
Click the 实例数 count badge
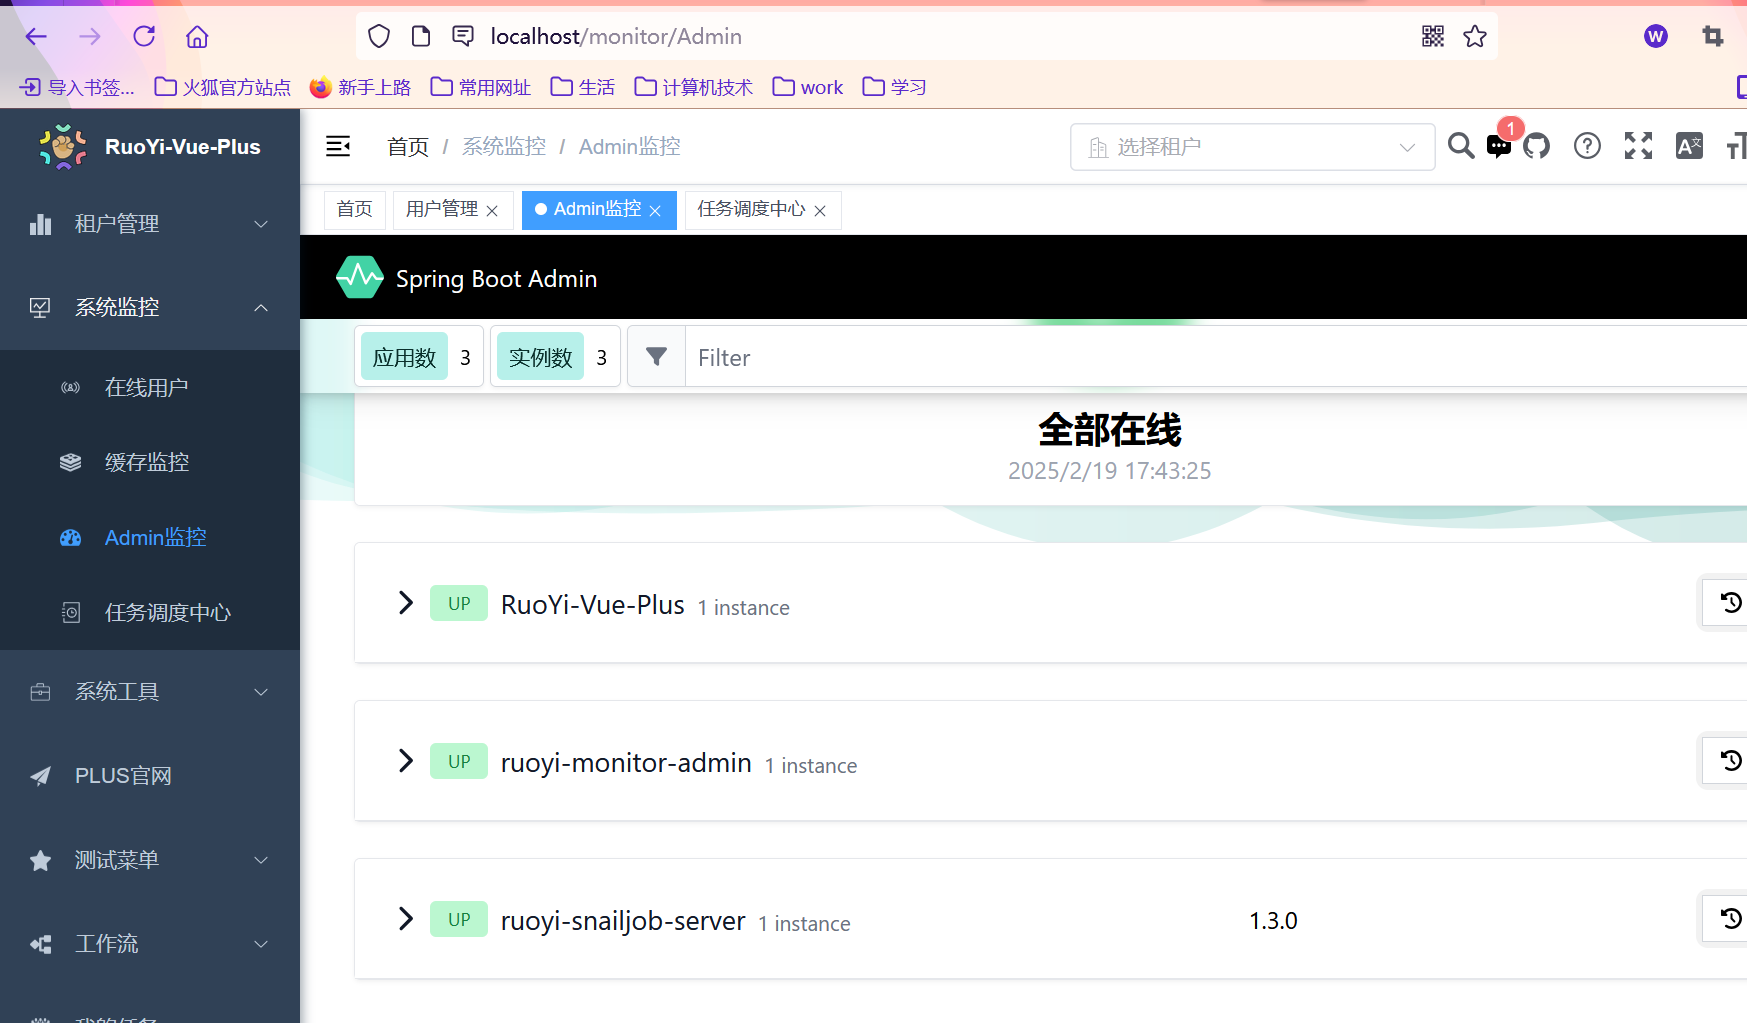click(x=555, y=357)
